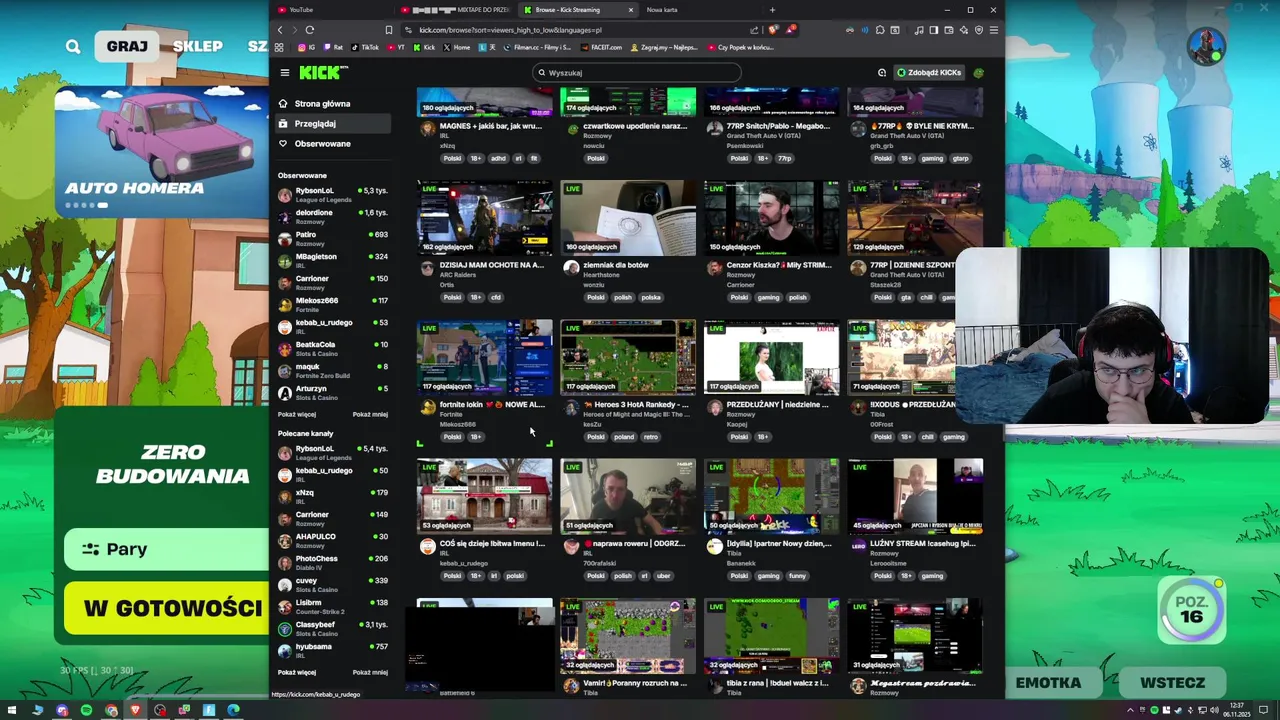Open the IG bookmark
This screenshot has width=1280, height=720.
pos(306,47)
